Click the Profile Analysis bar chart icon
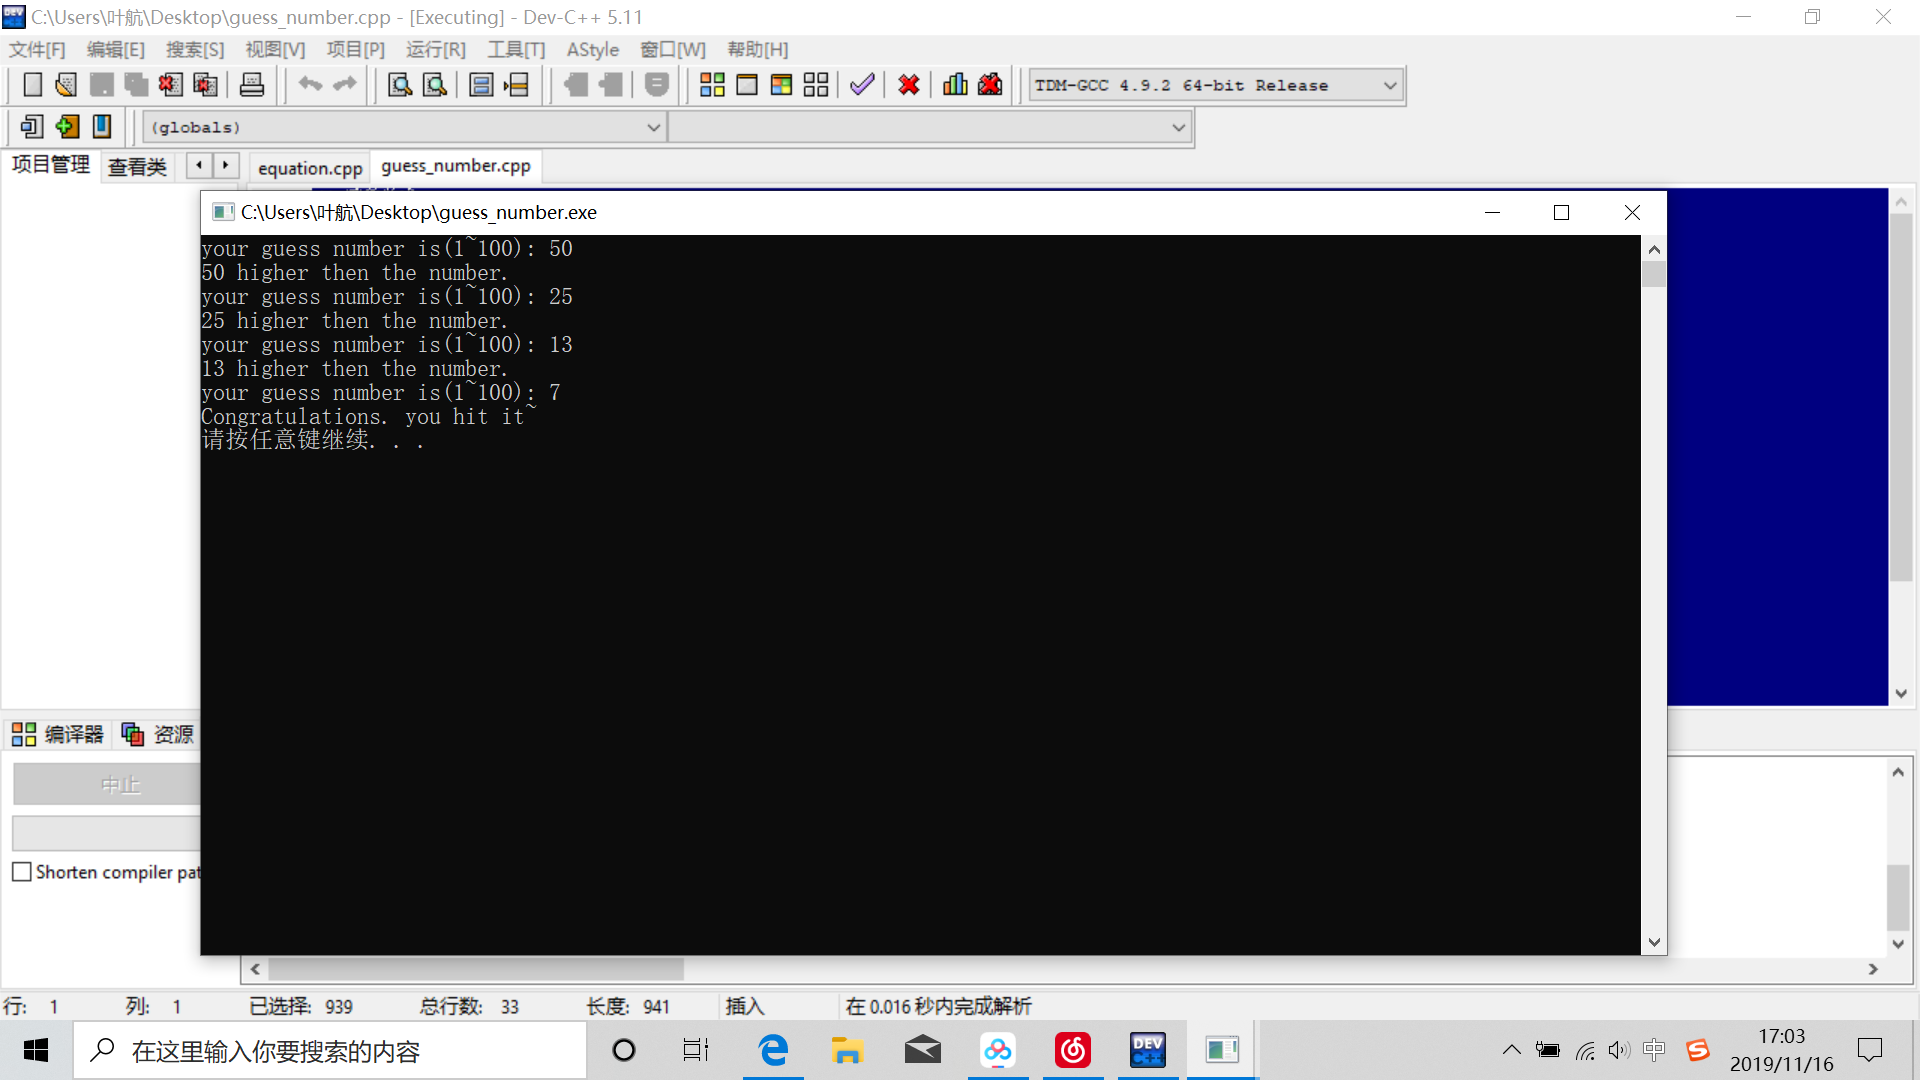The image size is (1920, 1080). 955,85
